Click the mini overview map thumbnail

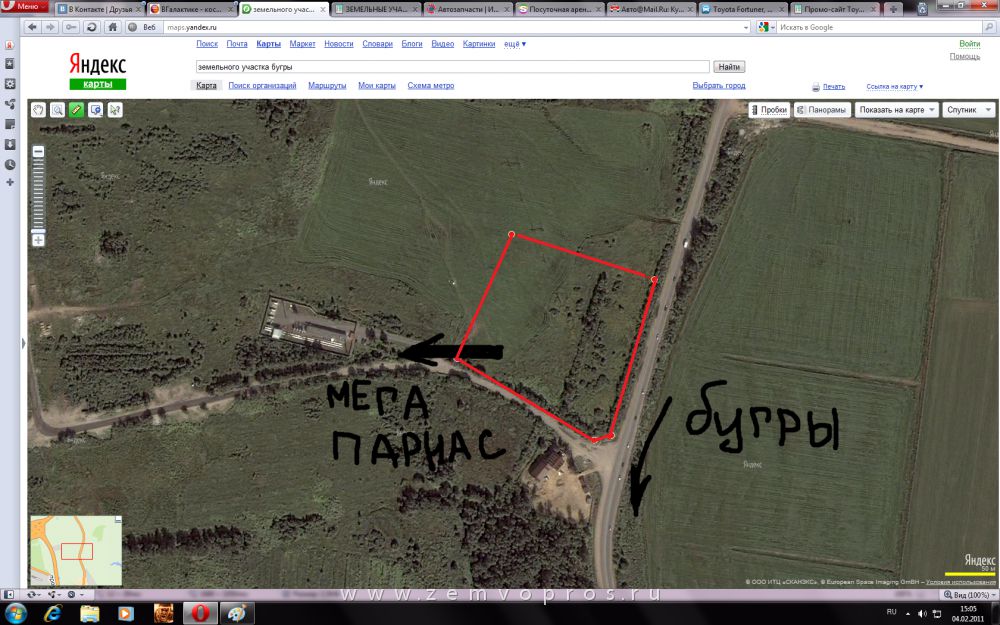76,550
